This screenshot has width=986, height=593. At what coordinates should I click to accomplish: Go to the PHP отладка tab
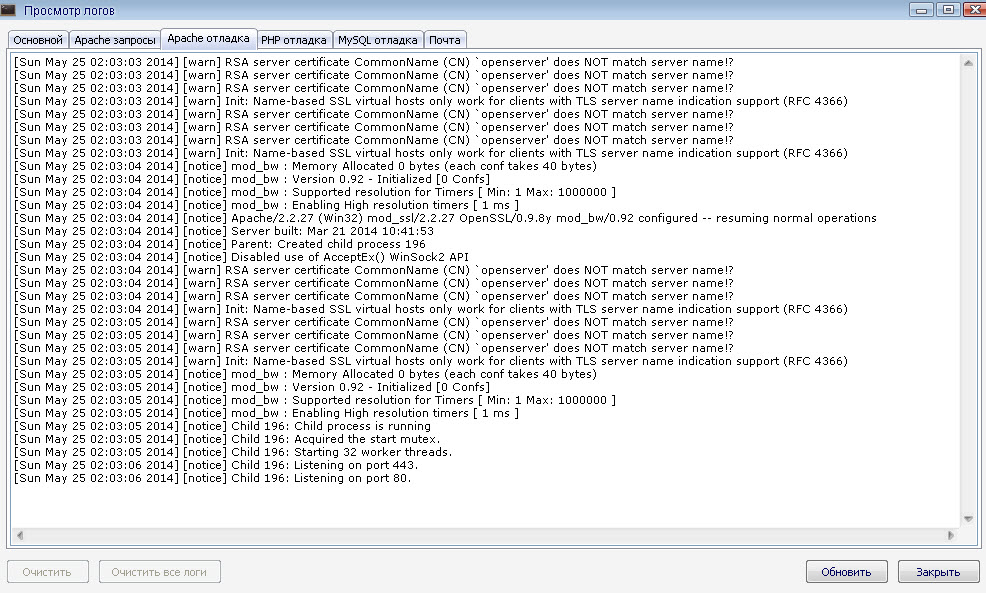[294, 40]
